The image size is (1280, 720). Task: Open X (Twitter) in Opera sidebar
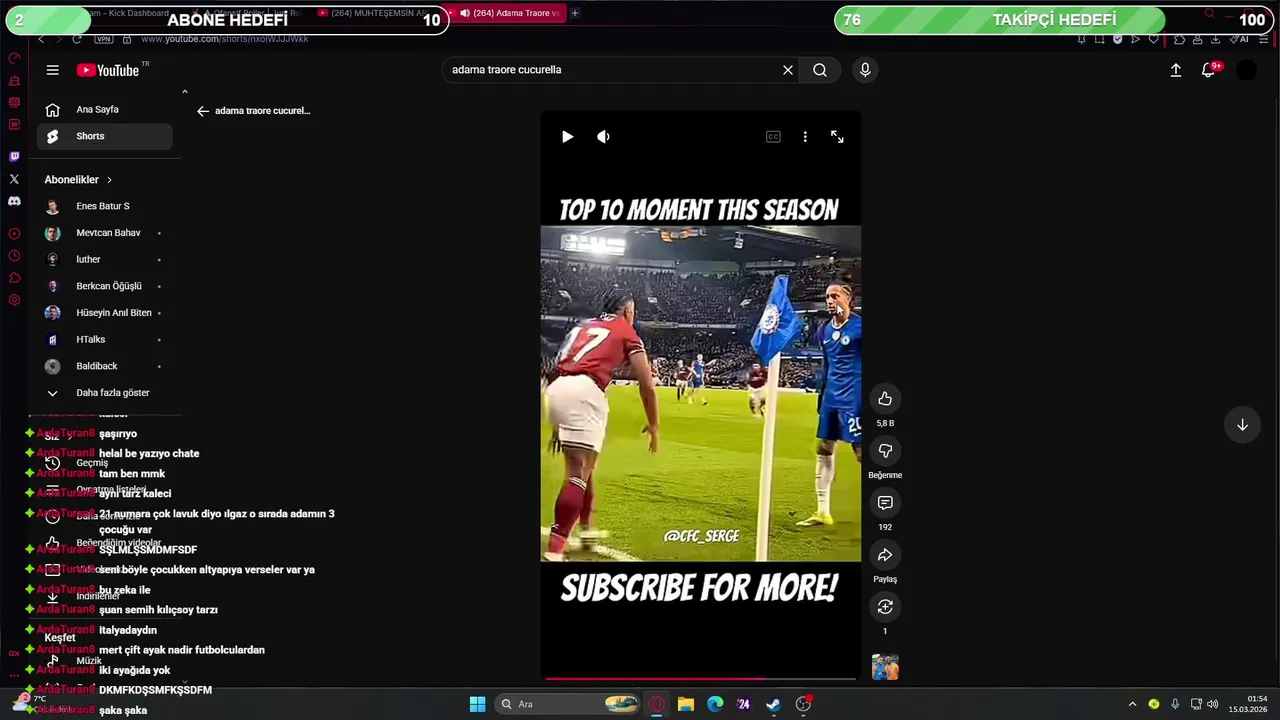click(14, 179)
